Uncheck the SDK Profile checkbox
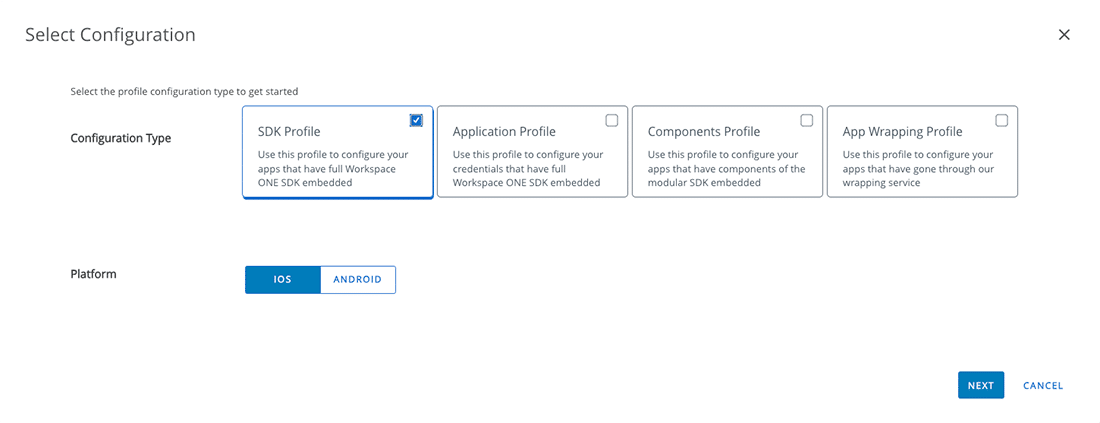Image resolution: width=1100 pixels, height=423 pixels. 416,121
